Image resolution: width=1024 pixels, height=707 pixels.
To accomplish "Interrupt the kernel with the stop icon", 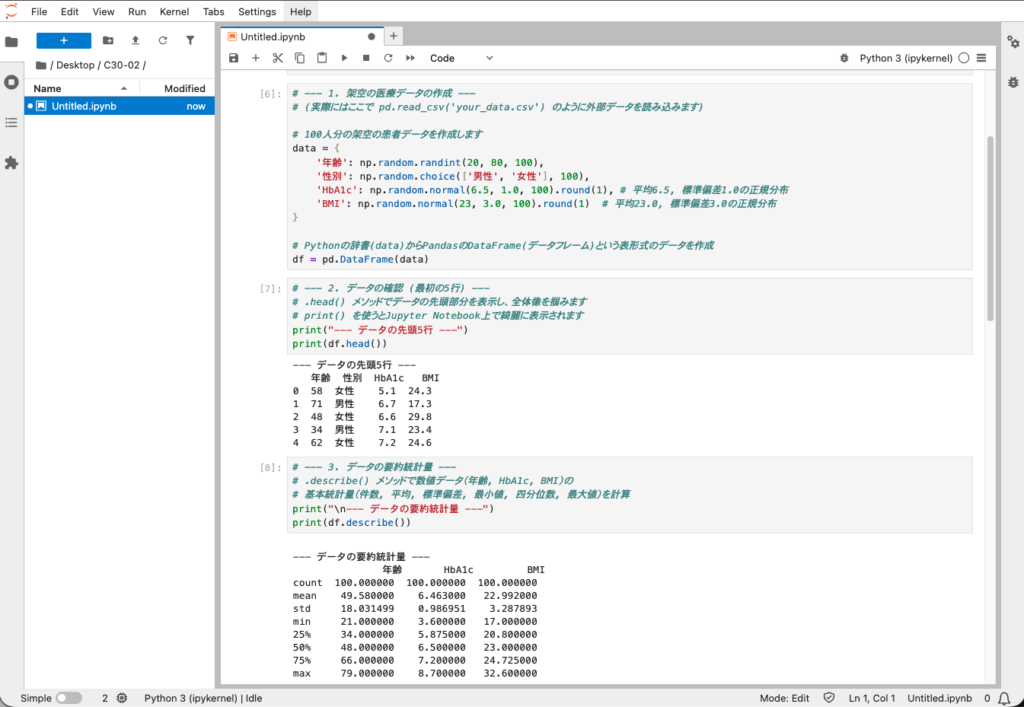I will (366, 58).
